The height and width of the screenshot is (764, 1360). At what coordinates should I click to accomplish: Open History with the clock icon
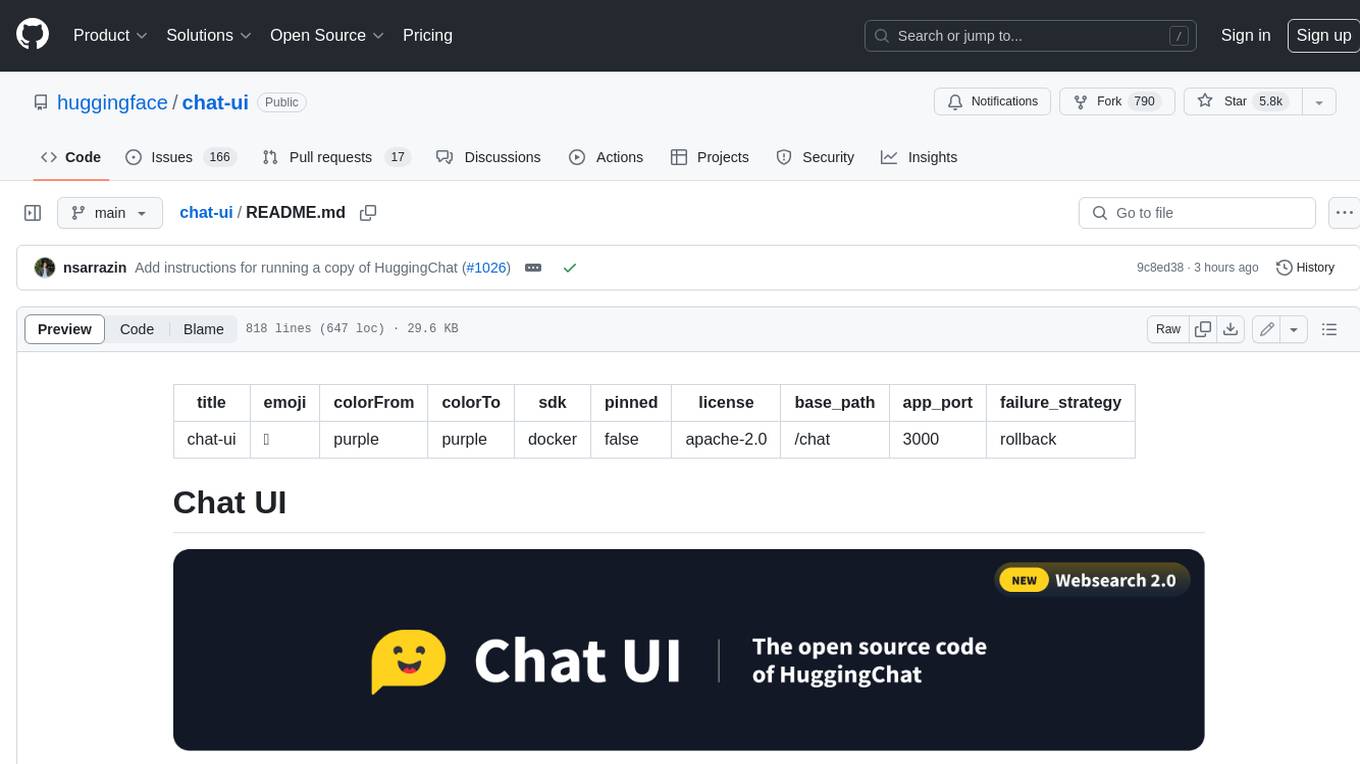coord(1305,268)
